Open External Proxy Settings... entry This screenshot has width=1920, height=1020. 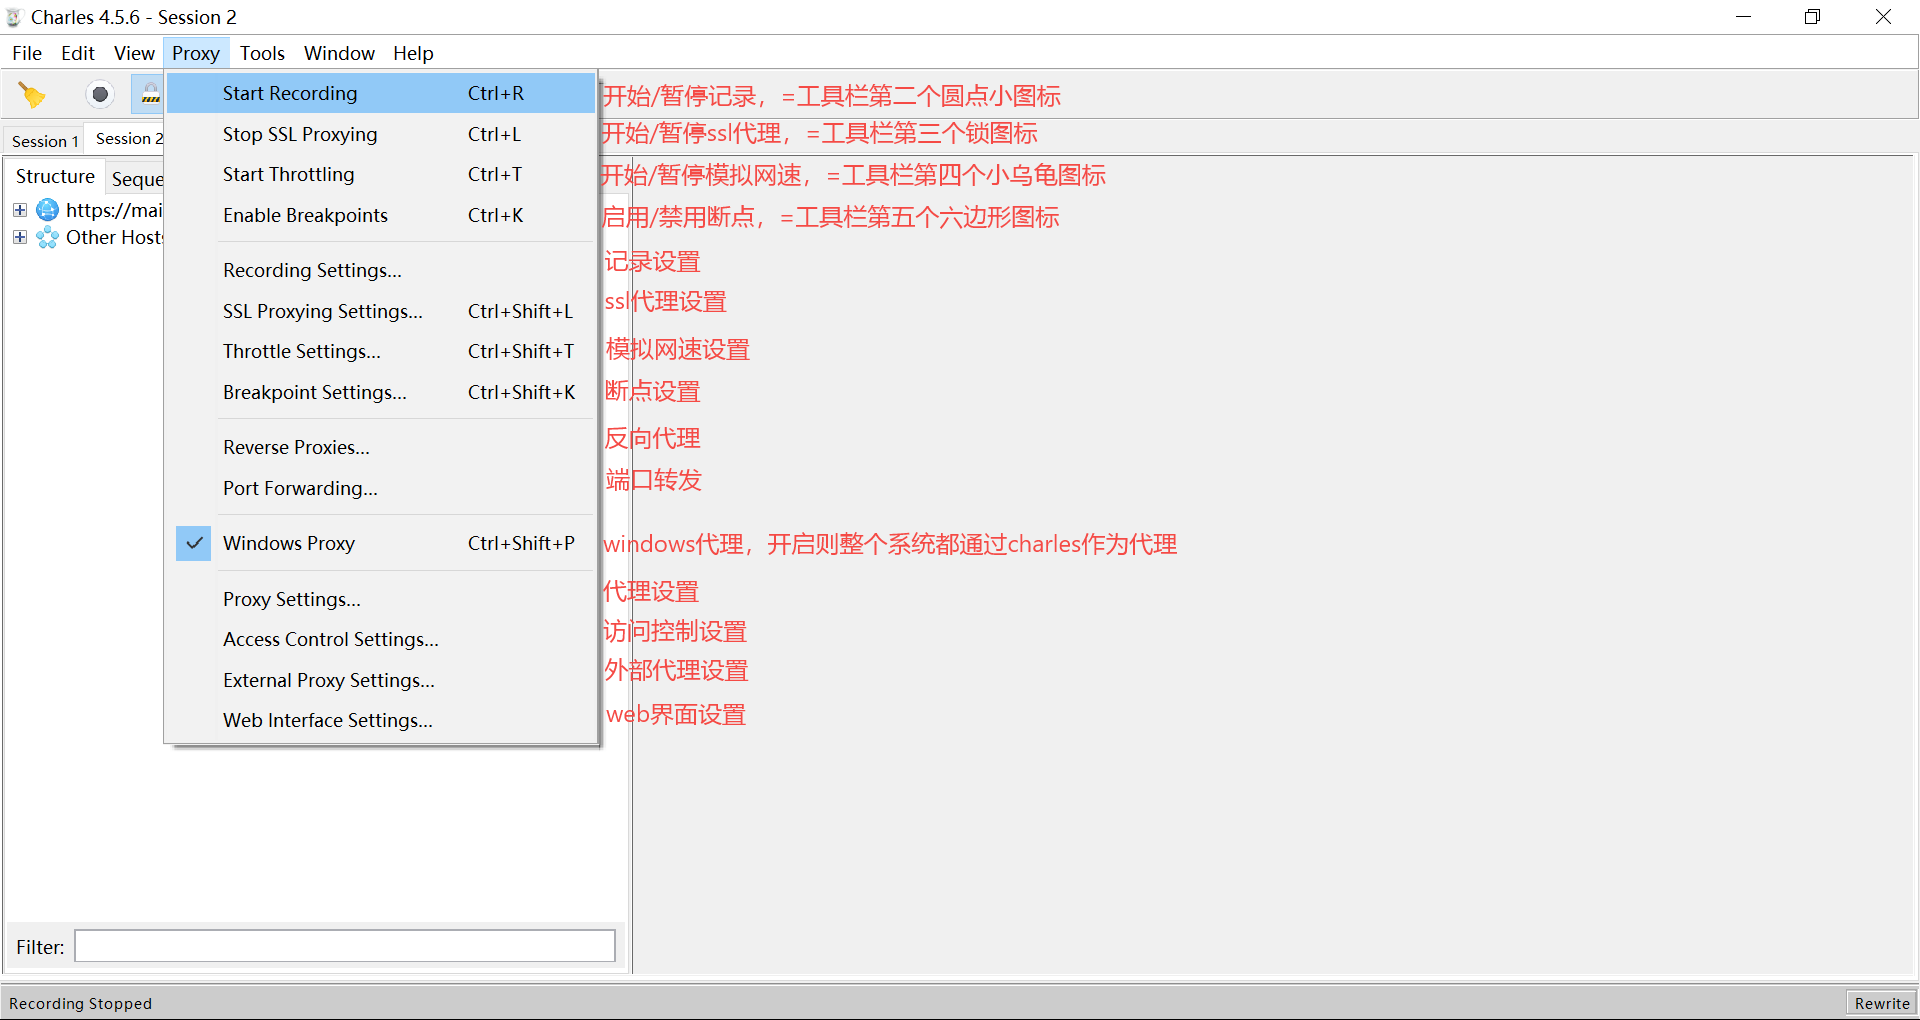click(381, 680)
